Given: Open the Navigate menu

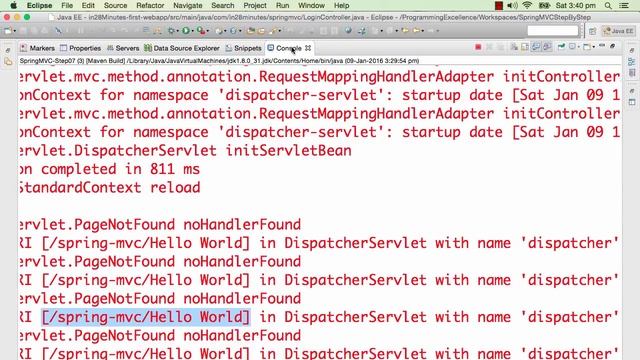Looking at the screenshot, I should [188, 5].
